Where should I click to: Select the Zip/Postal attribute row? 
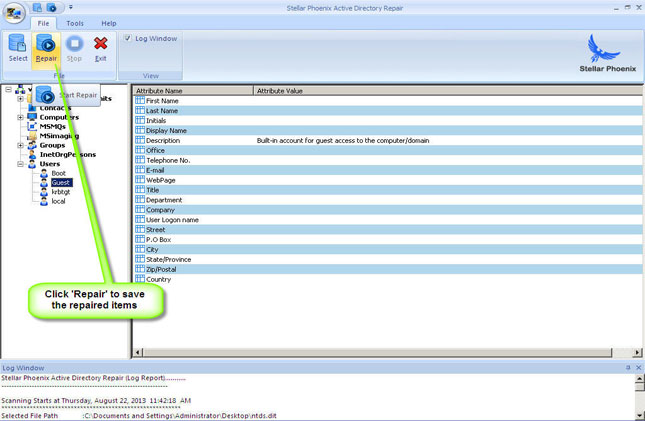[388, 269]
